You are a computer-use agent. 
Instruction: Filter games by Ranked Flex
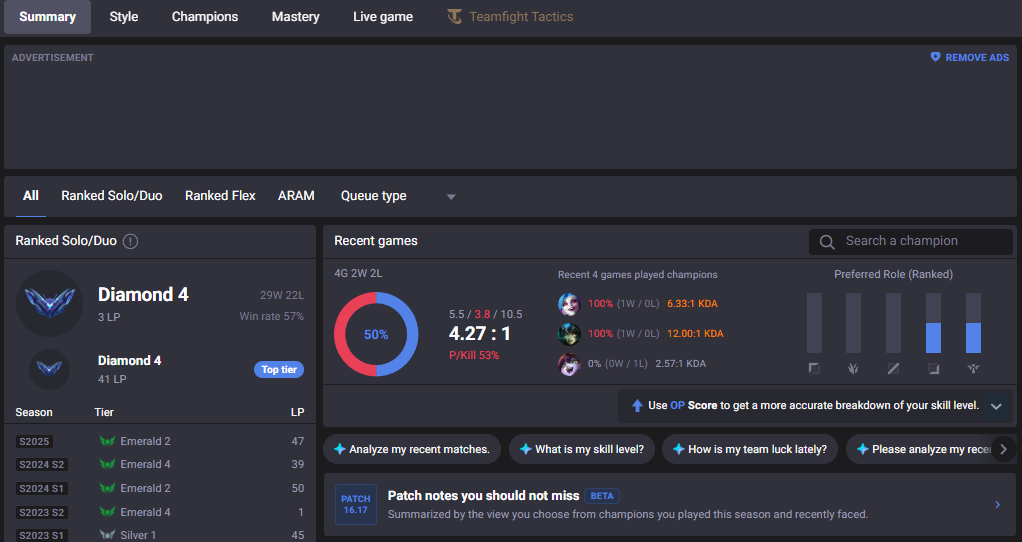(220, 195)
